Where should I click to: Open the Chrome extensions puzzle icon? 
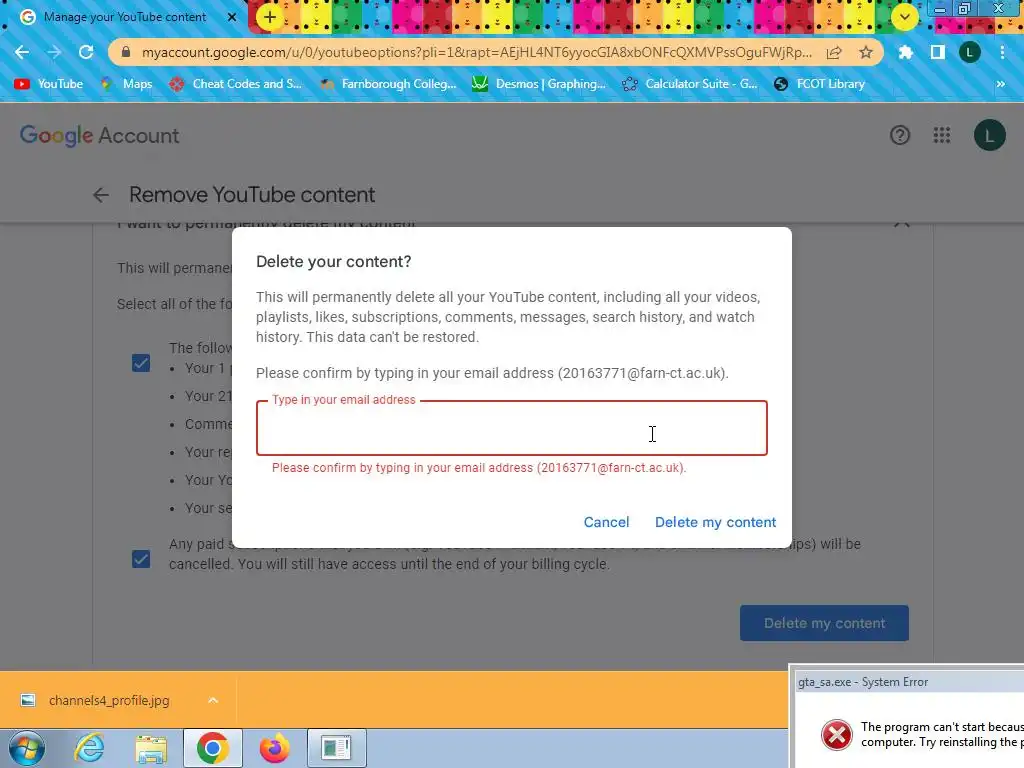[905, 52]
